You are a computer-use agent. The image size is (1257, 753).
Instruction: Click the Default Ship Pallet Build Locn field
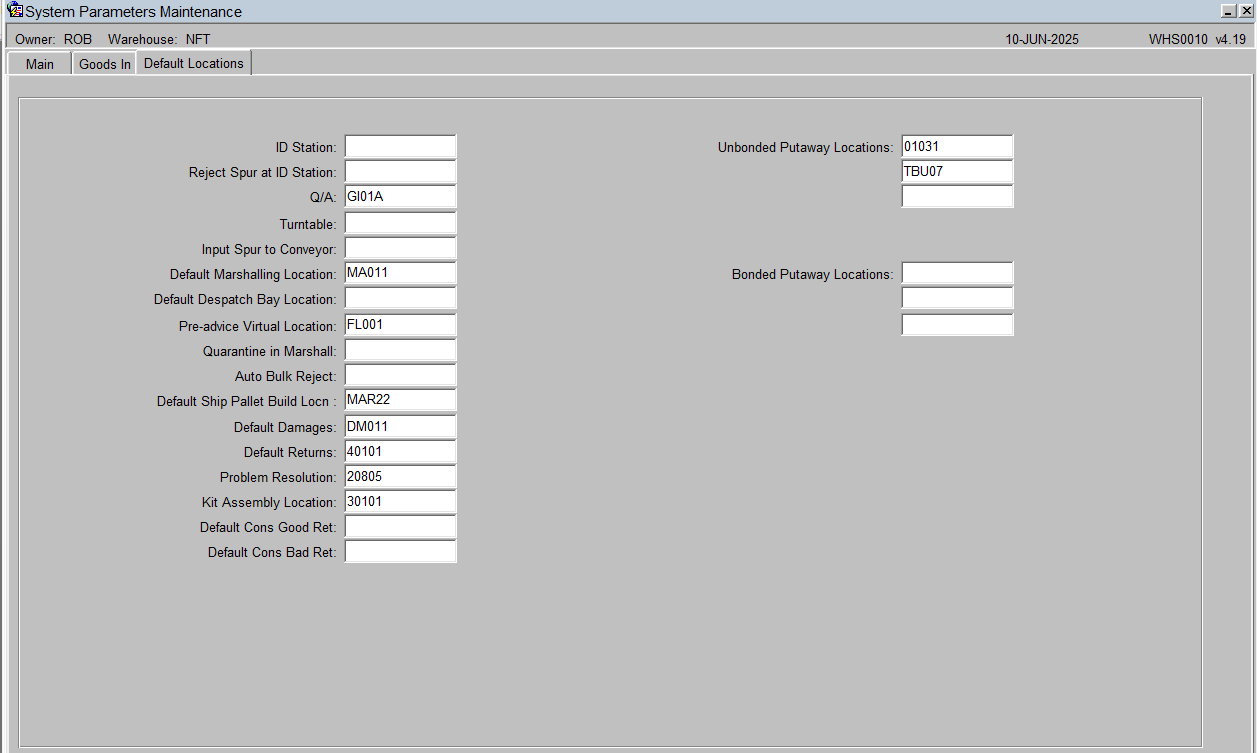pos(400,400)
